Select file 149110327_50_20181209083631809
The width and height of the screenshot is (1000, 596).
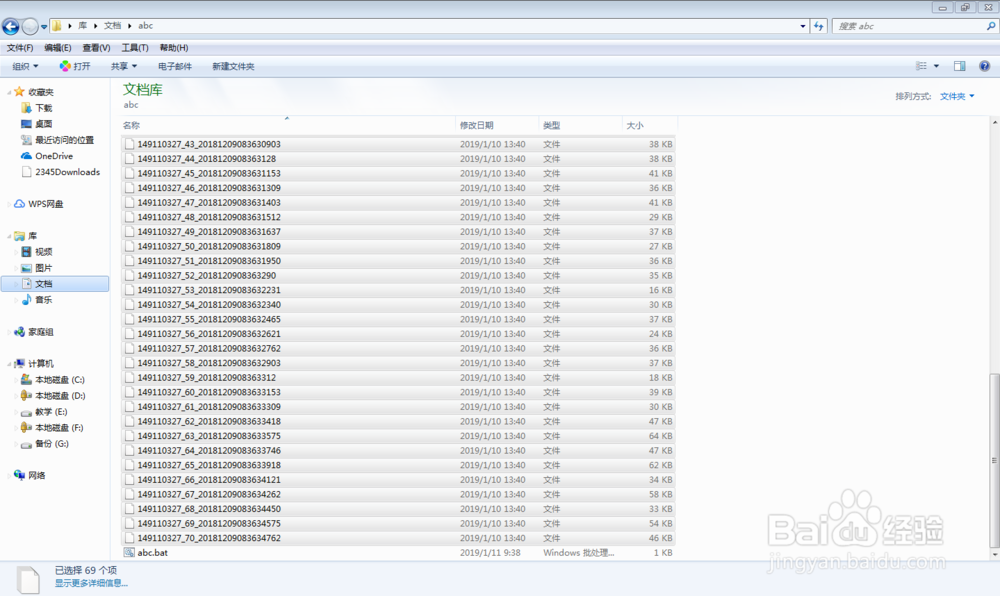tap(398, 246)
